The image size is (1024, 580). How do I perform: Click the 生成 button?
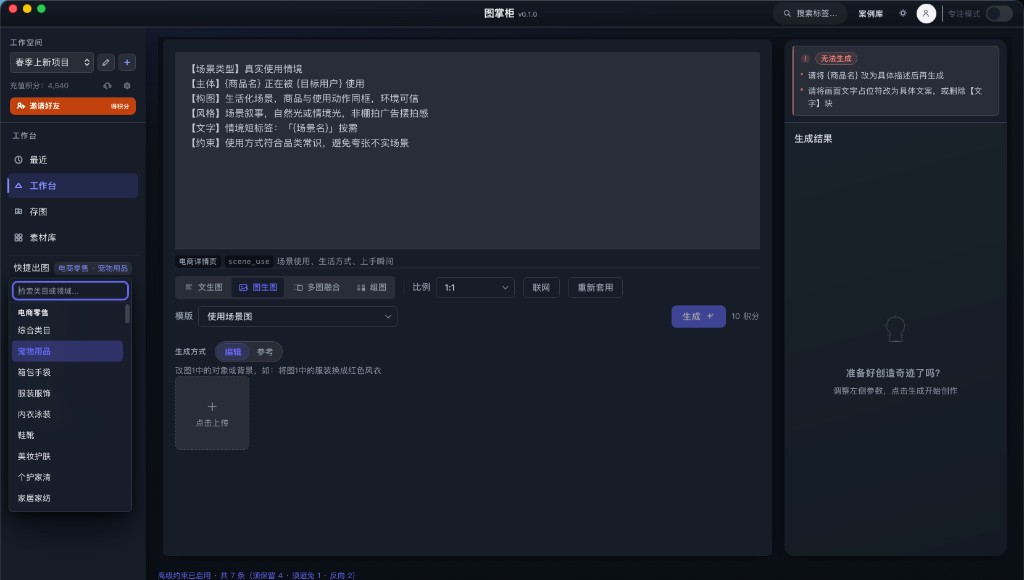(698, 316)
